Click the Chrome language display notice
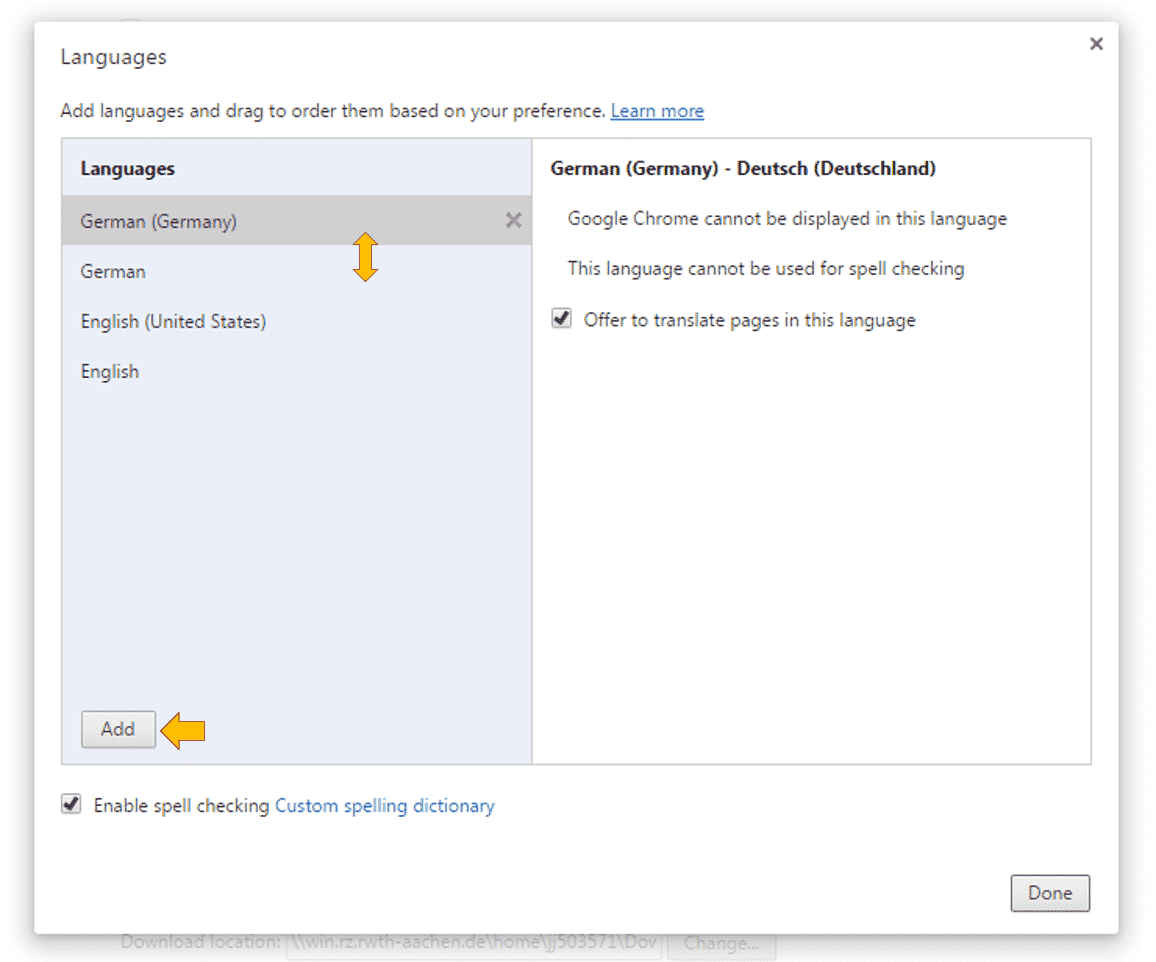The height and width of the screenshot is (962, 1156). pyautogui.click(x=788, y=218)
